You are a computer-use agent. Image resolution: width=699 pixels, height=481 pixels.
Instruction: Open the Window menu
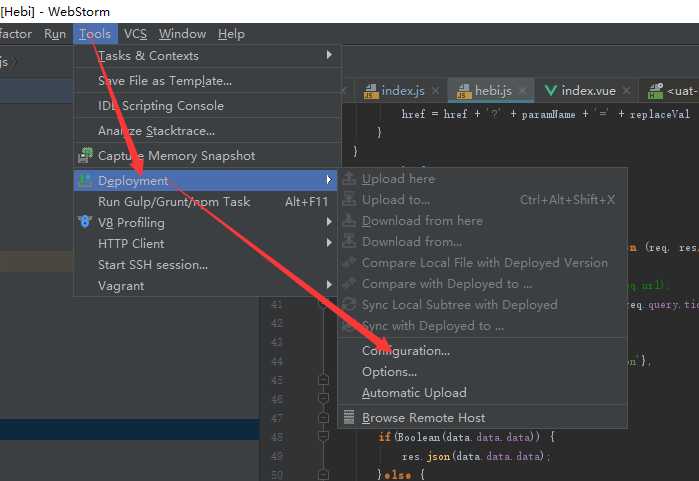tap(182, 34)
